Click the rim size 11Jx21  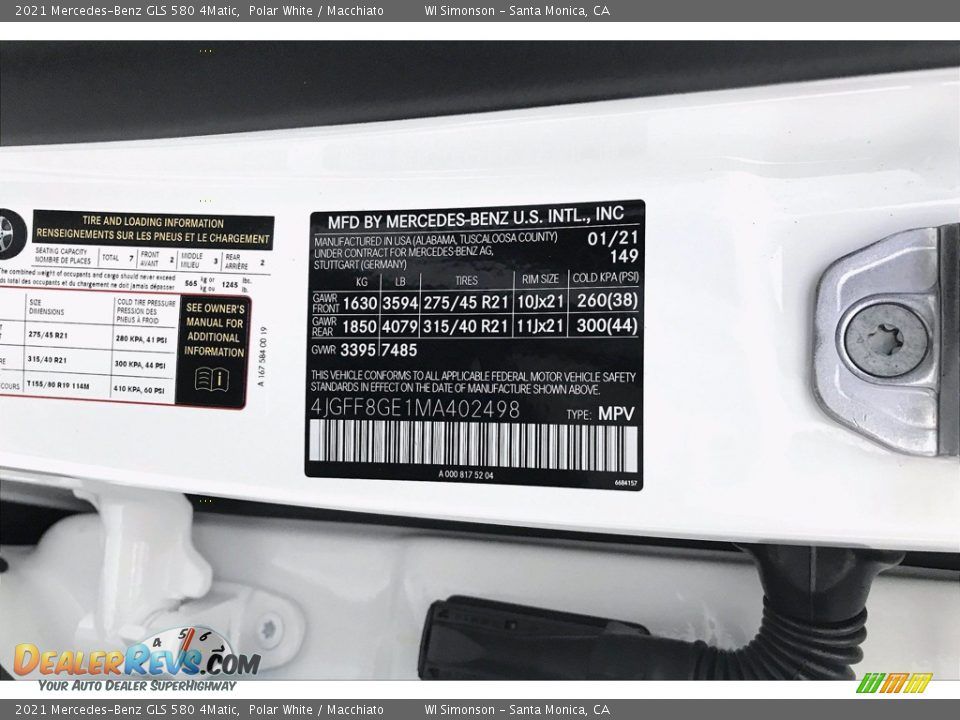click(x=540, y=326)
